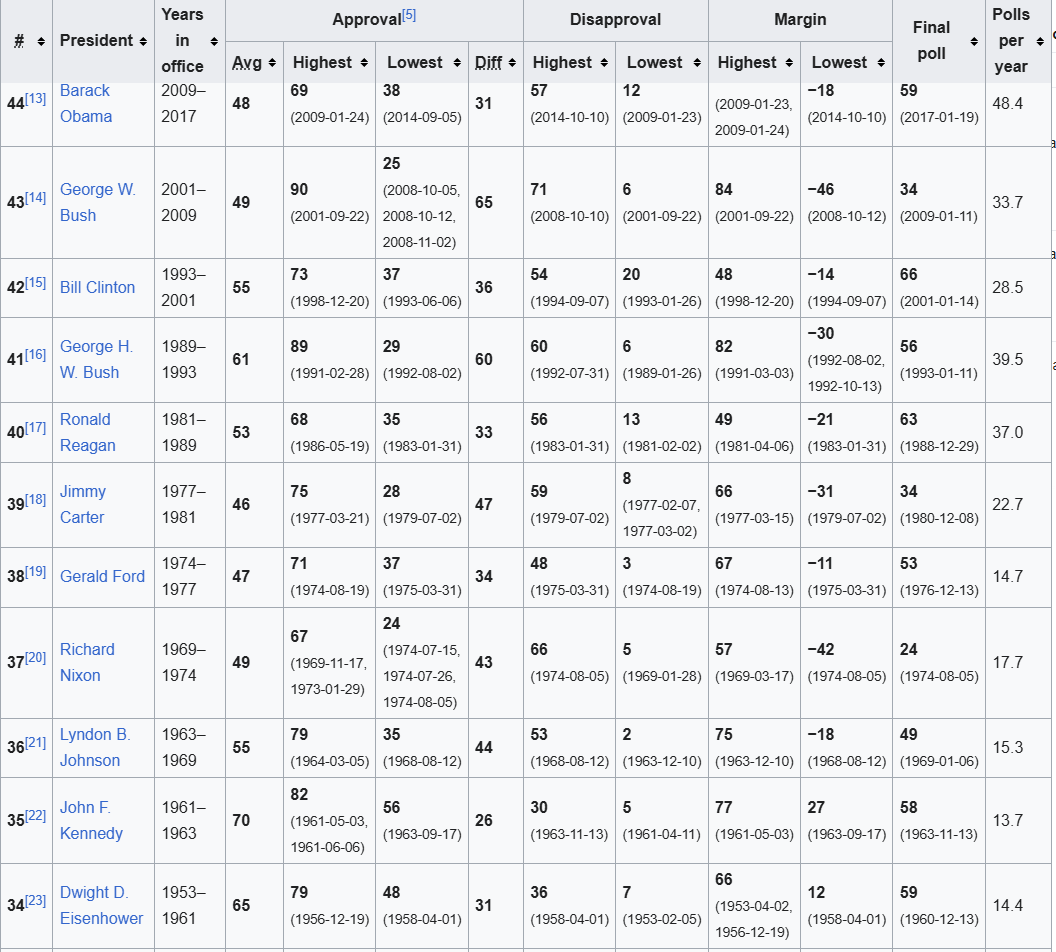Follow reference [17] beside 40
The height and width of the screenshot is (952, 1056).
(36, 427)
